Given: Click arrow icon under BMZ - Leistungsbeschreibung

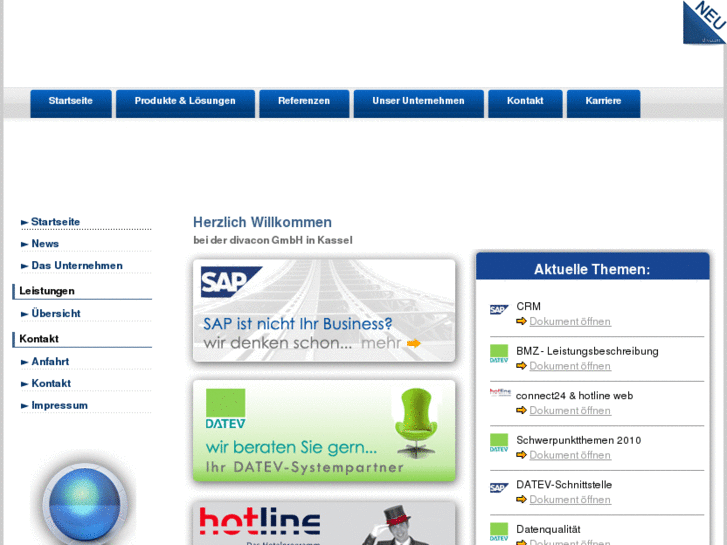Looking at the screenshot, I should (521, 365).
